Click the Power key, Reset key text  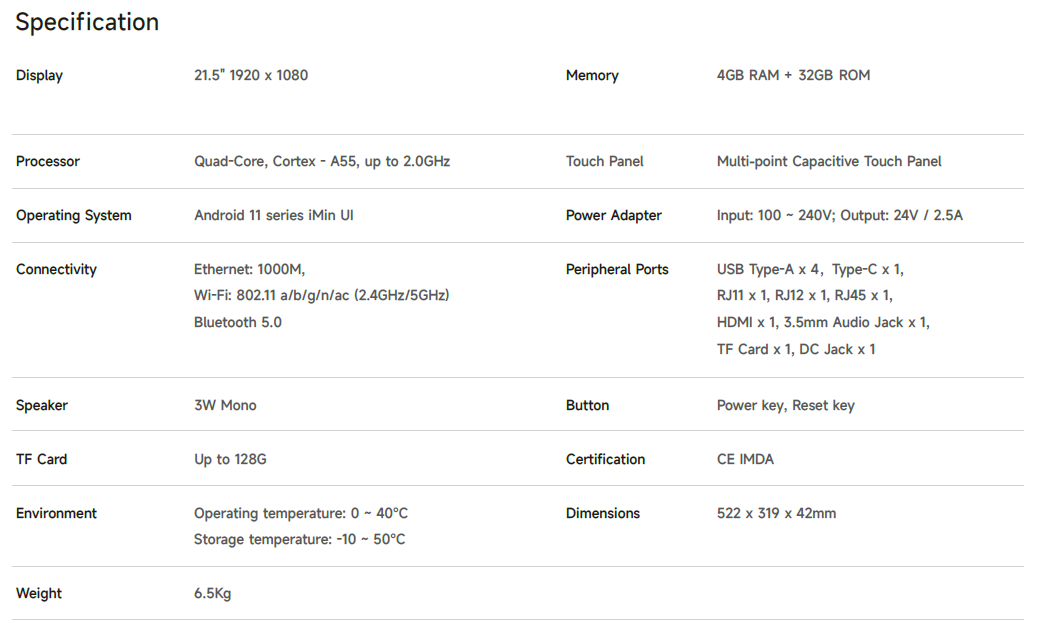(786, 406)
